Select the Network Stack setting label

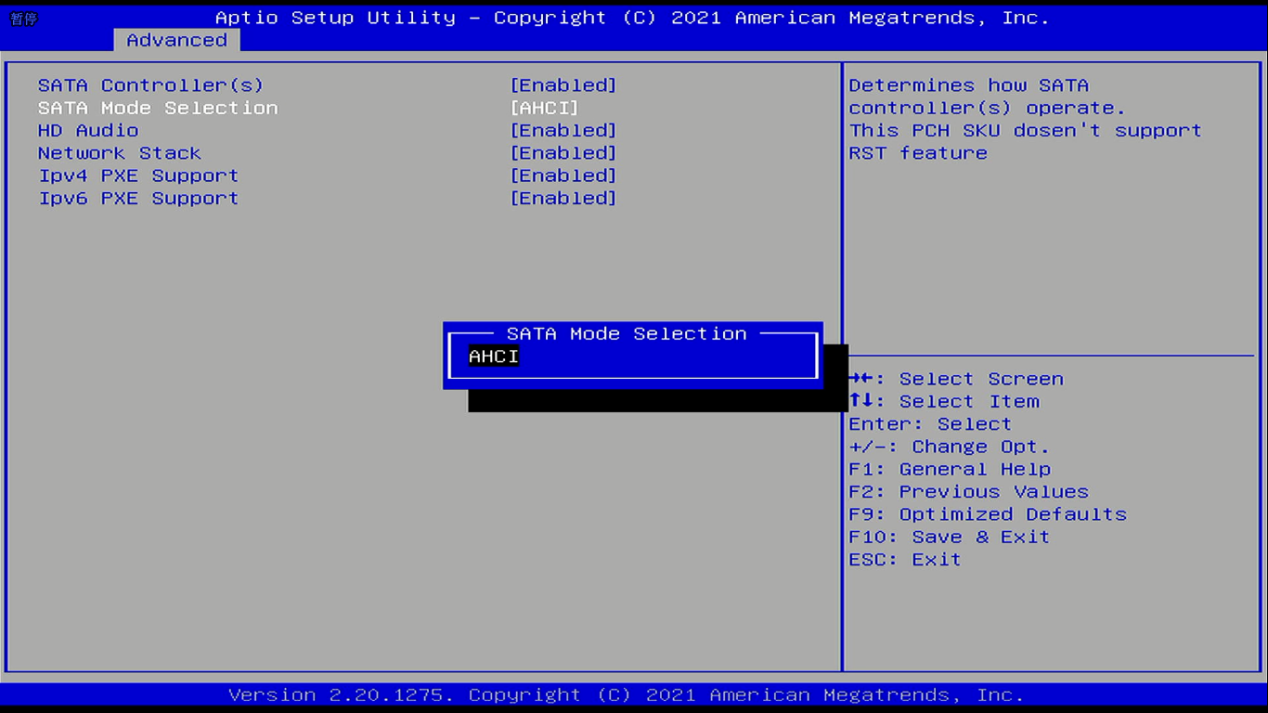click(x=119, y=153)
